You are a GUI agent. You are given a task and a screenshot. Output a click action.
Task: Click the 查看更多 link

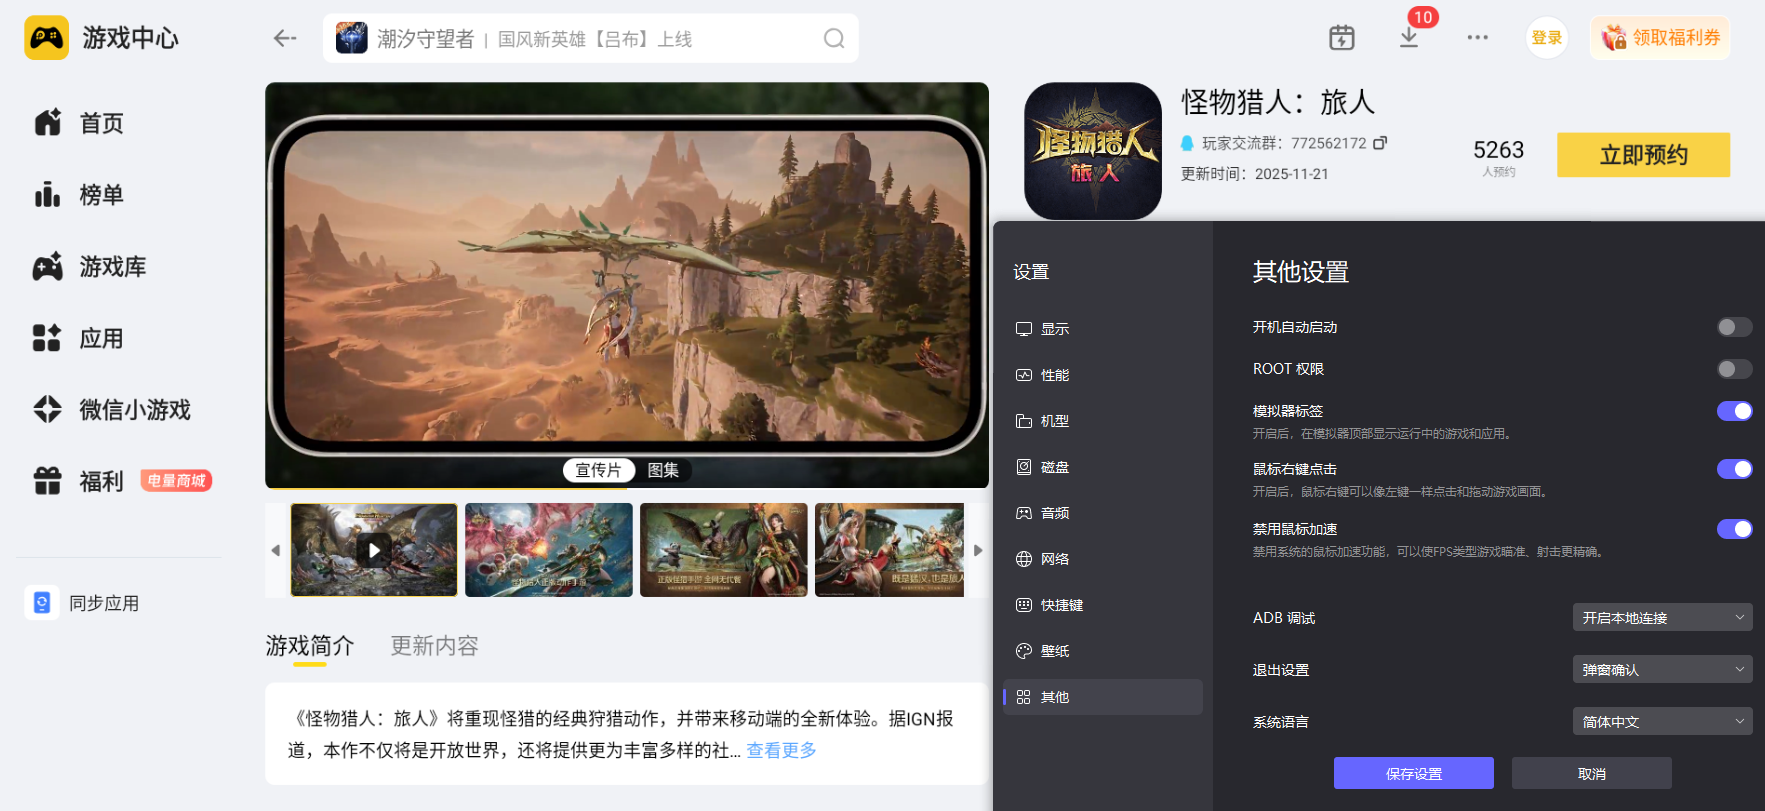(x=781, y=750)
